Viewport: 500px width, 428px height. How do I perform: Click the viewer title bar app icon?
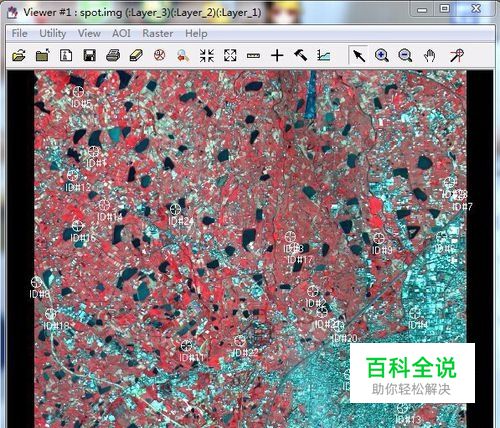pyautogui.click(x=13, y=12)
